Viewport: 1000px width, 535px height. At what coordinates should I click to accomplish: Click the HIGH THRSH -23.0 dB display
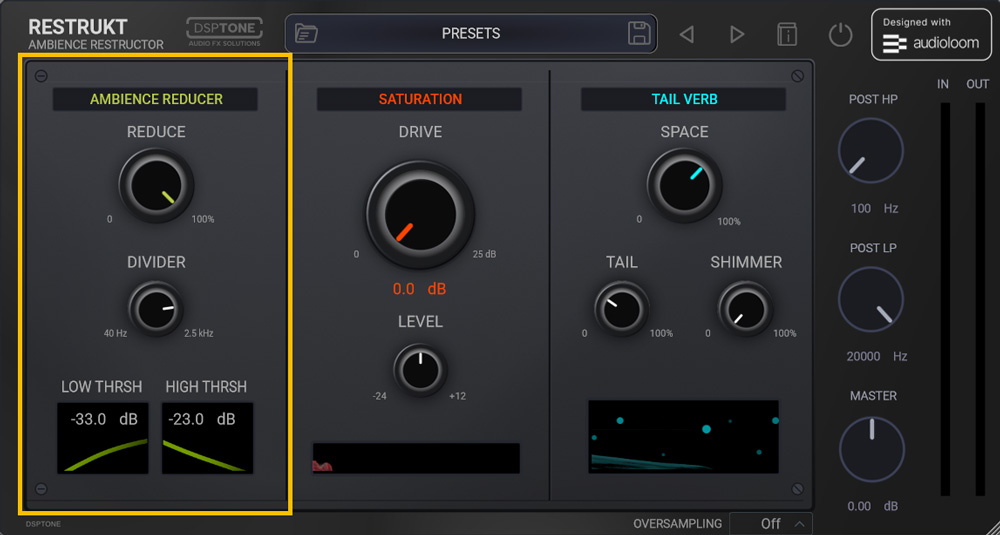pyautogui.click(x=207, y=438)
